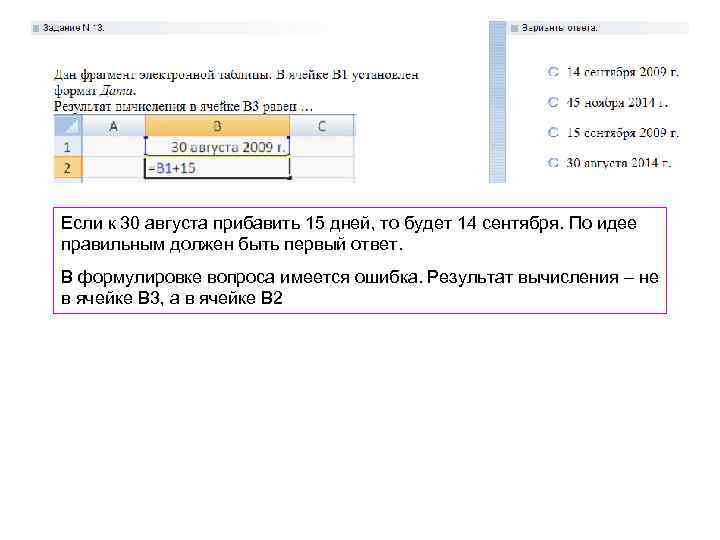Select row 1 header

tap(68, 147)
